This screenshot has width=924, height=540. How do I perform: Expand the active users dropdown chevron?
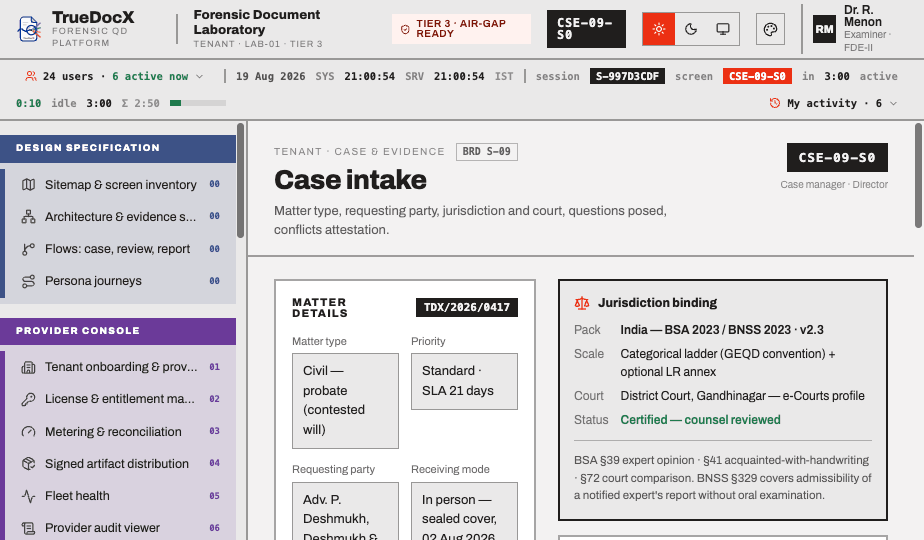click(200, 77)
